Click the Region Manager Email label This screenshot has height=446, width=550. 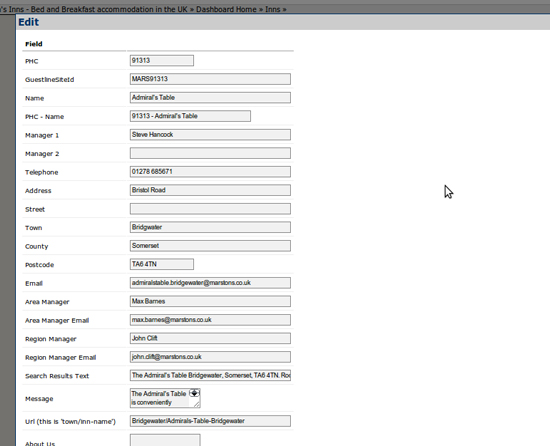60,357
